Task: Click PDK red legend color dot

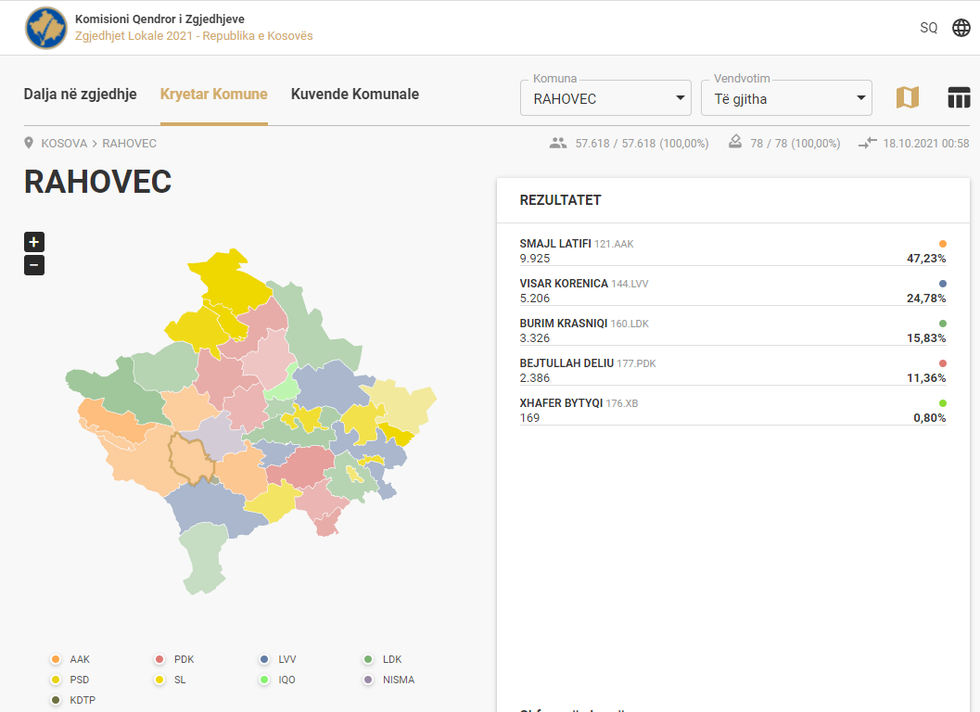Action: click(160, 660)
